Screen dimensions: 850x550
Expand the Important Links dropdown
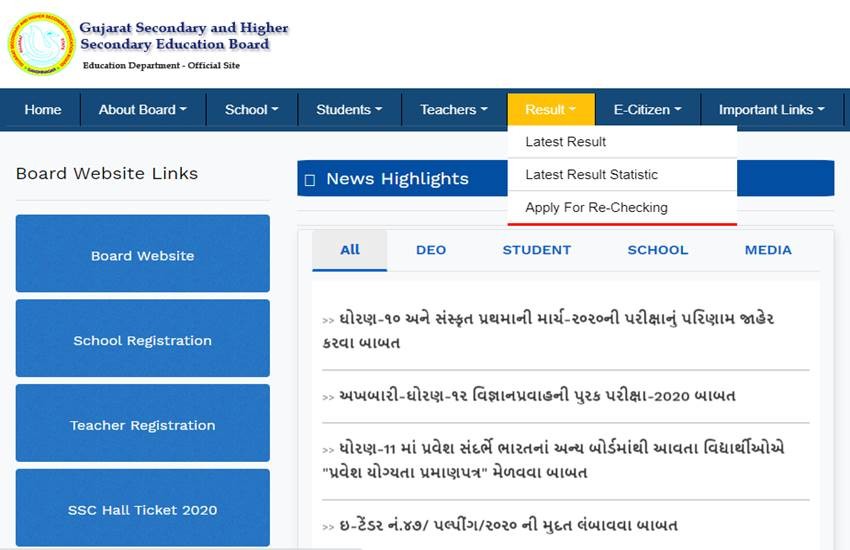point(771,110)
